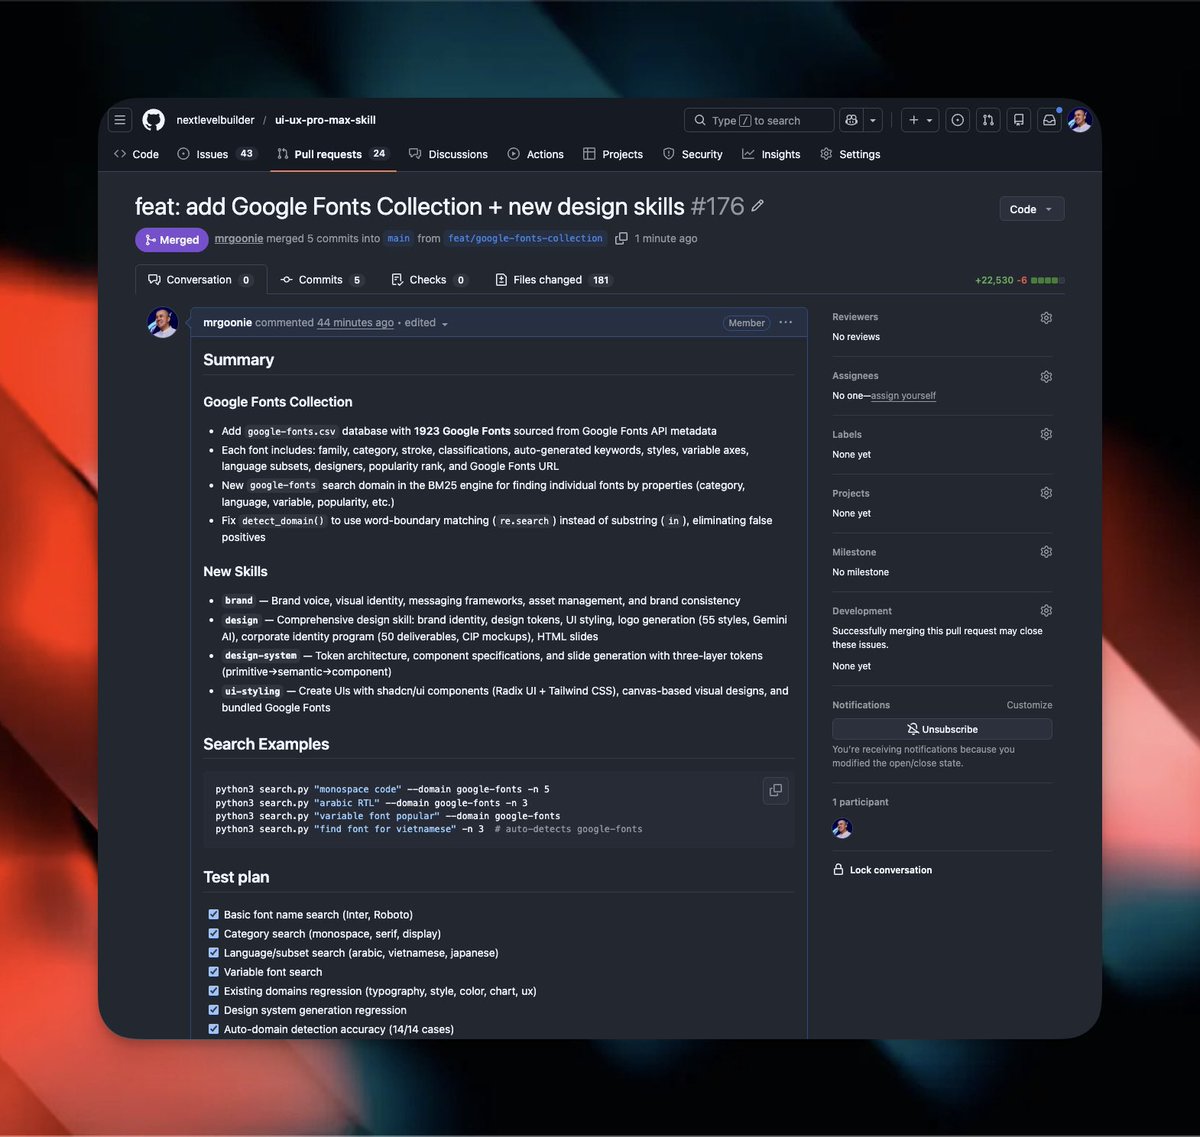Open the notifications inbox
Viewport: 1200px width, 1137px height.
1049,120
